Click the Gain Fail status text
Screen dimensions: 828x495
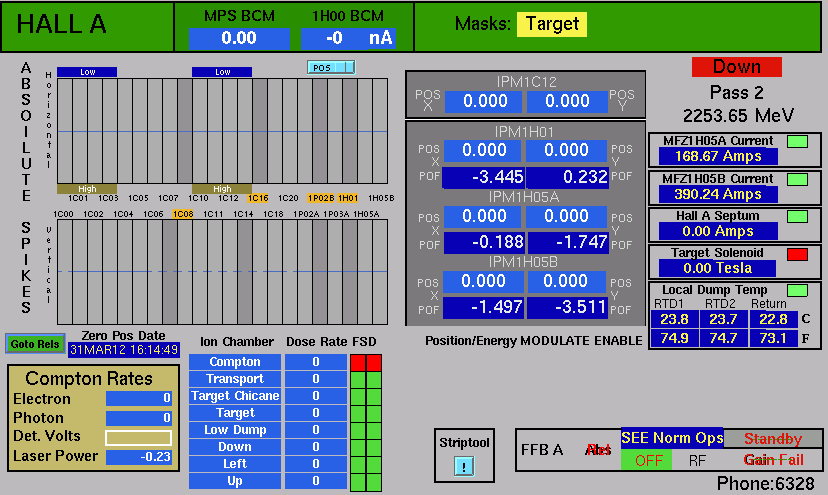point(773,460)
